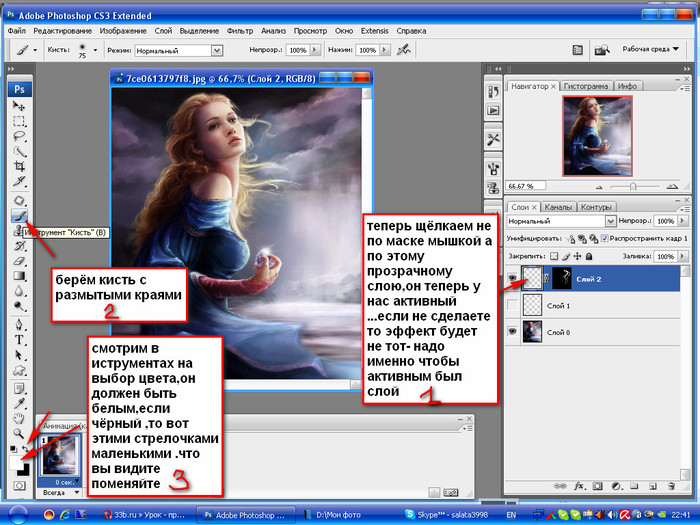Image resolution: width=700 pixels, height=525 pixels.
Task: Click the delete layer trash icon
Action: tap(671, 486)
